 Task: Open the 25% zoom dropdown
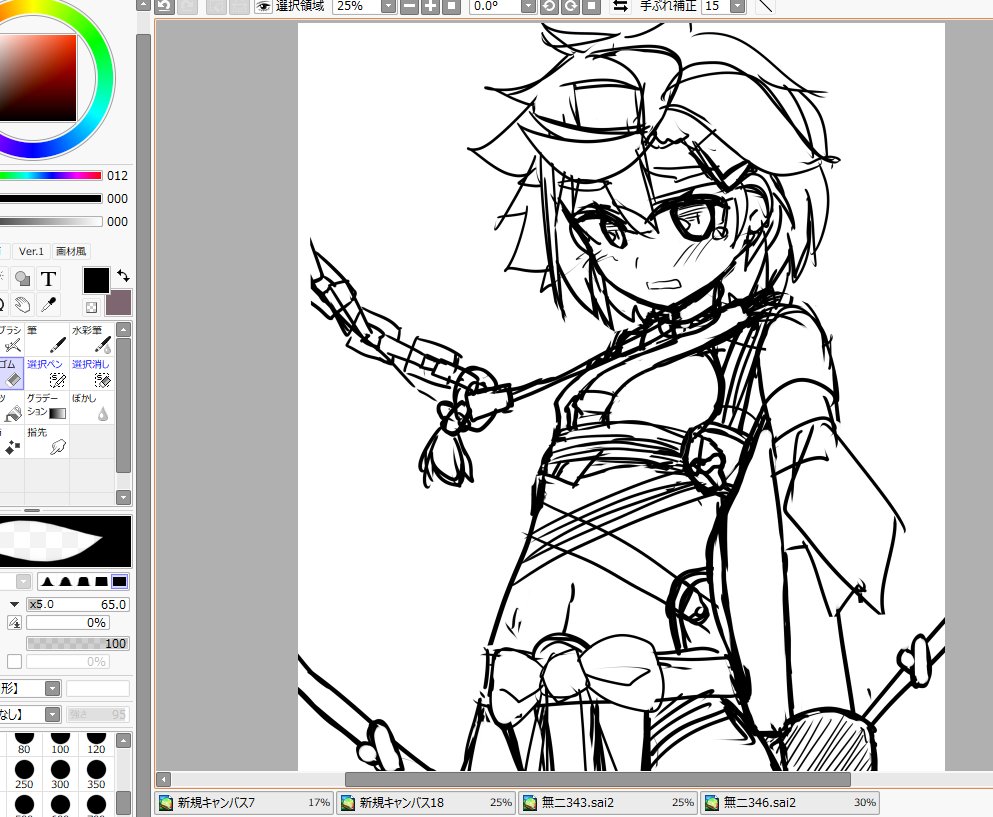click(388, 6)
